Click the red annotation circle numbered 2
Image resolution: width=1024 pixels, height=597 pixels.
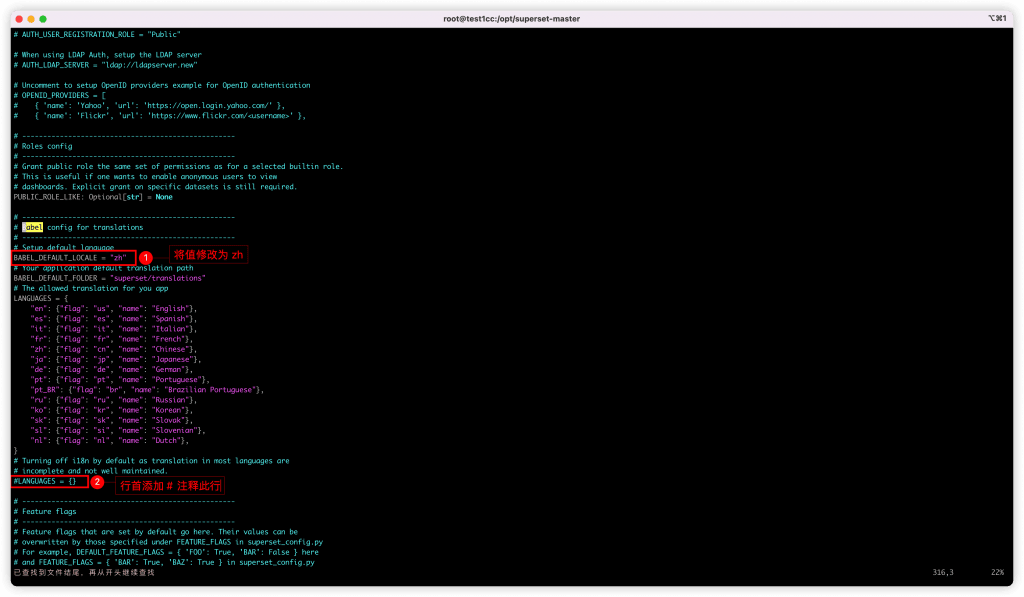(x=97, y=482)
